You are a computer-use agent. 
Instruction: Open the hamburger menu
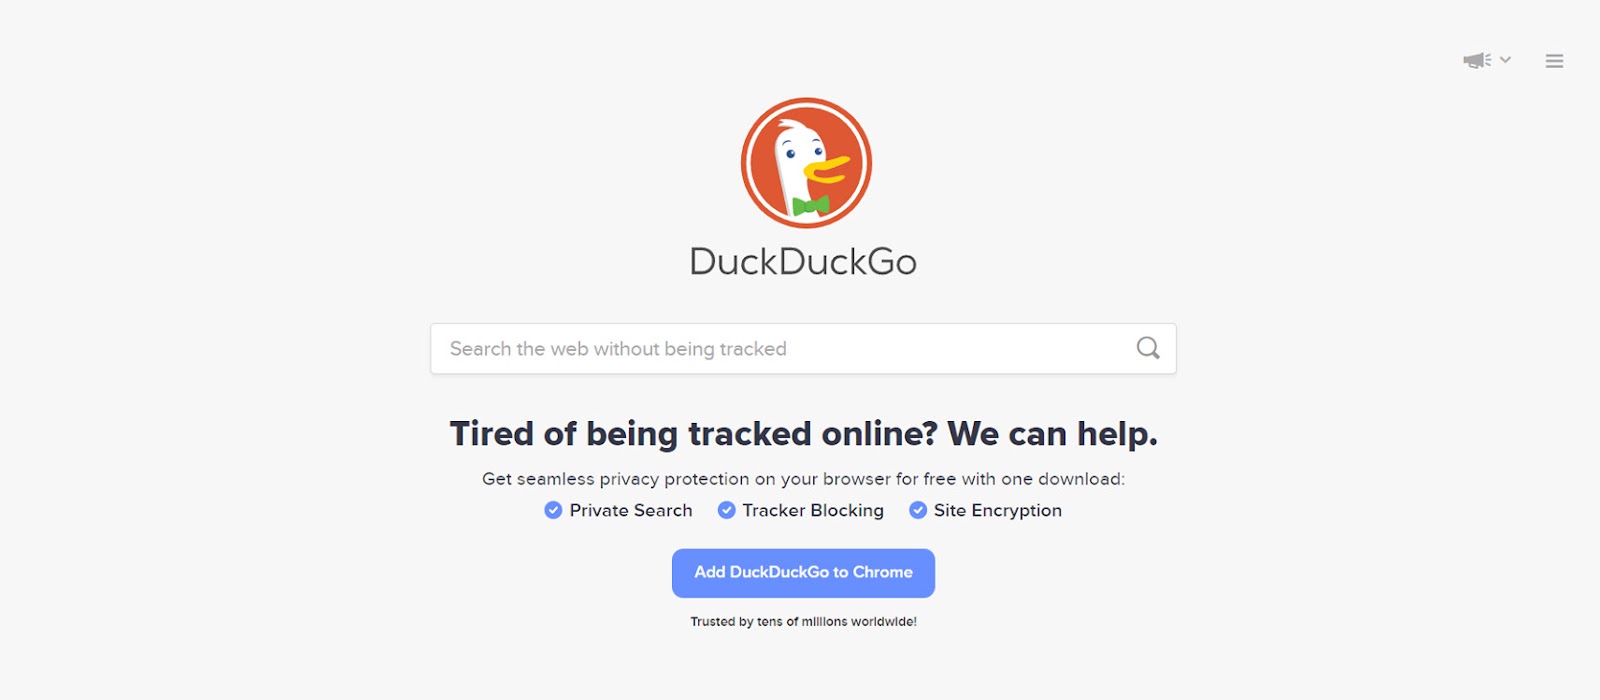[x=1554, y=61]
